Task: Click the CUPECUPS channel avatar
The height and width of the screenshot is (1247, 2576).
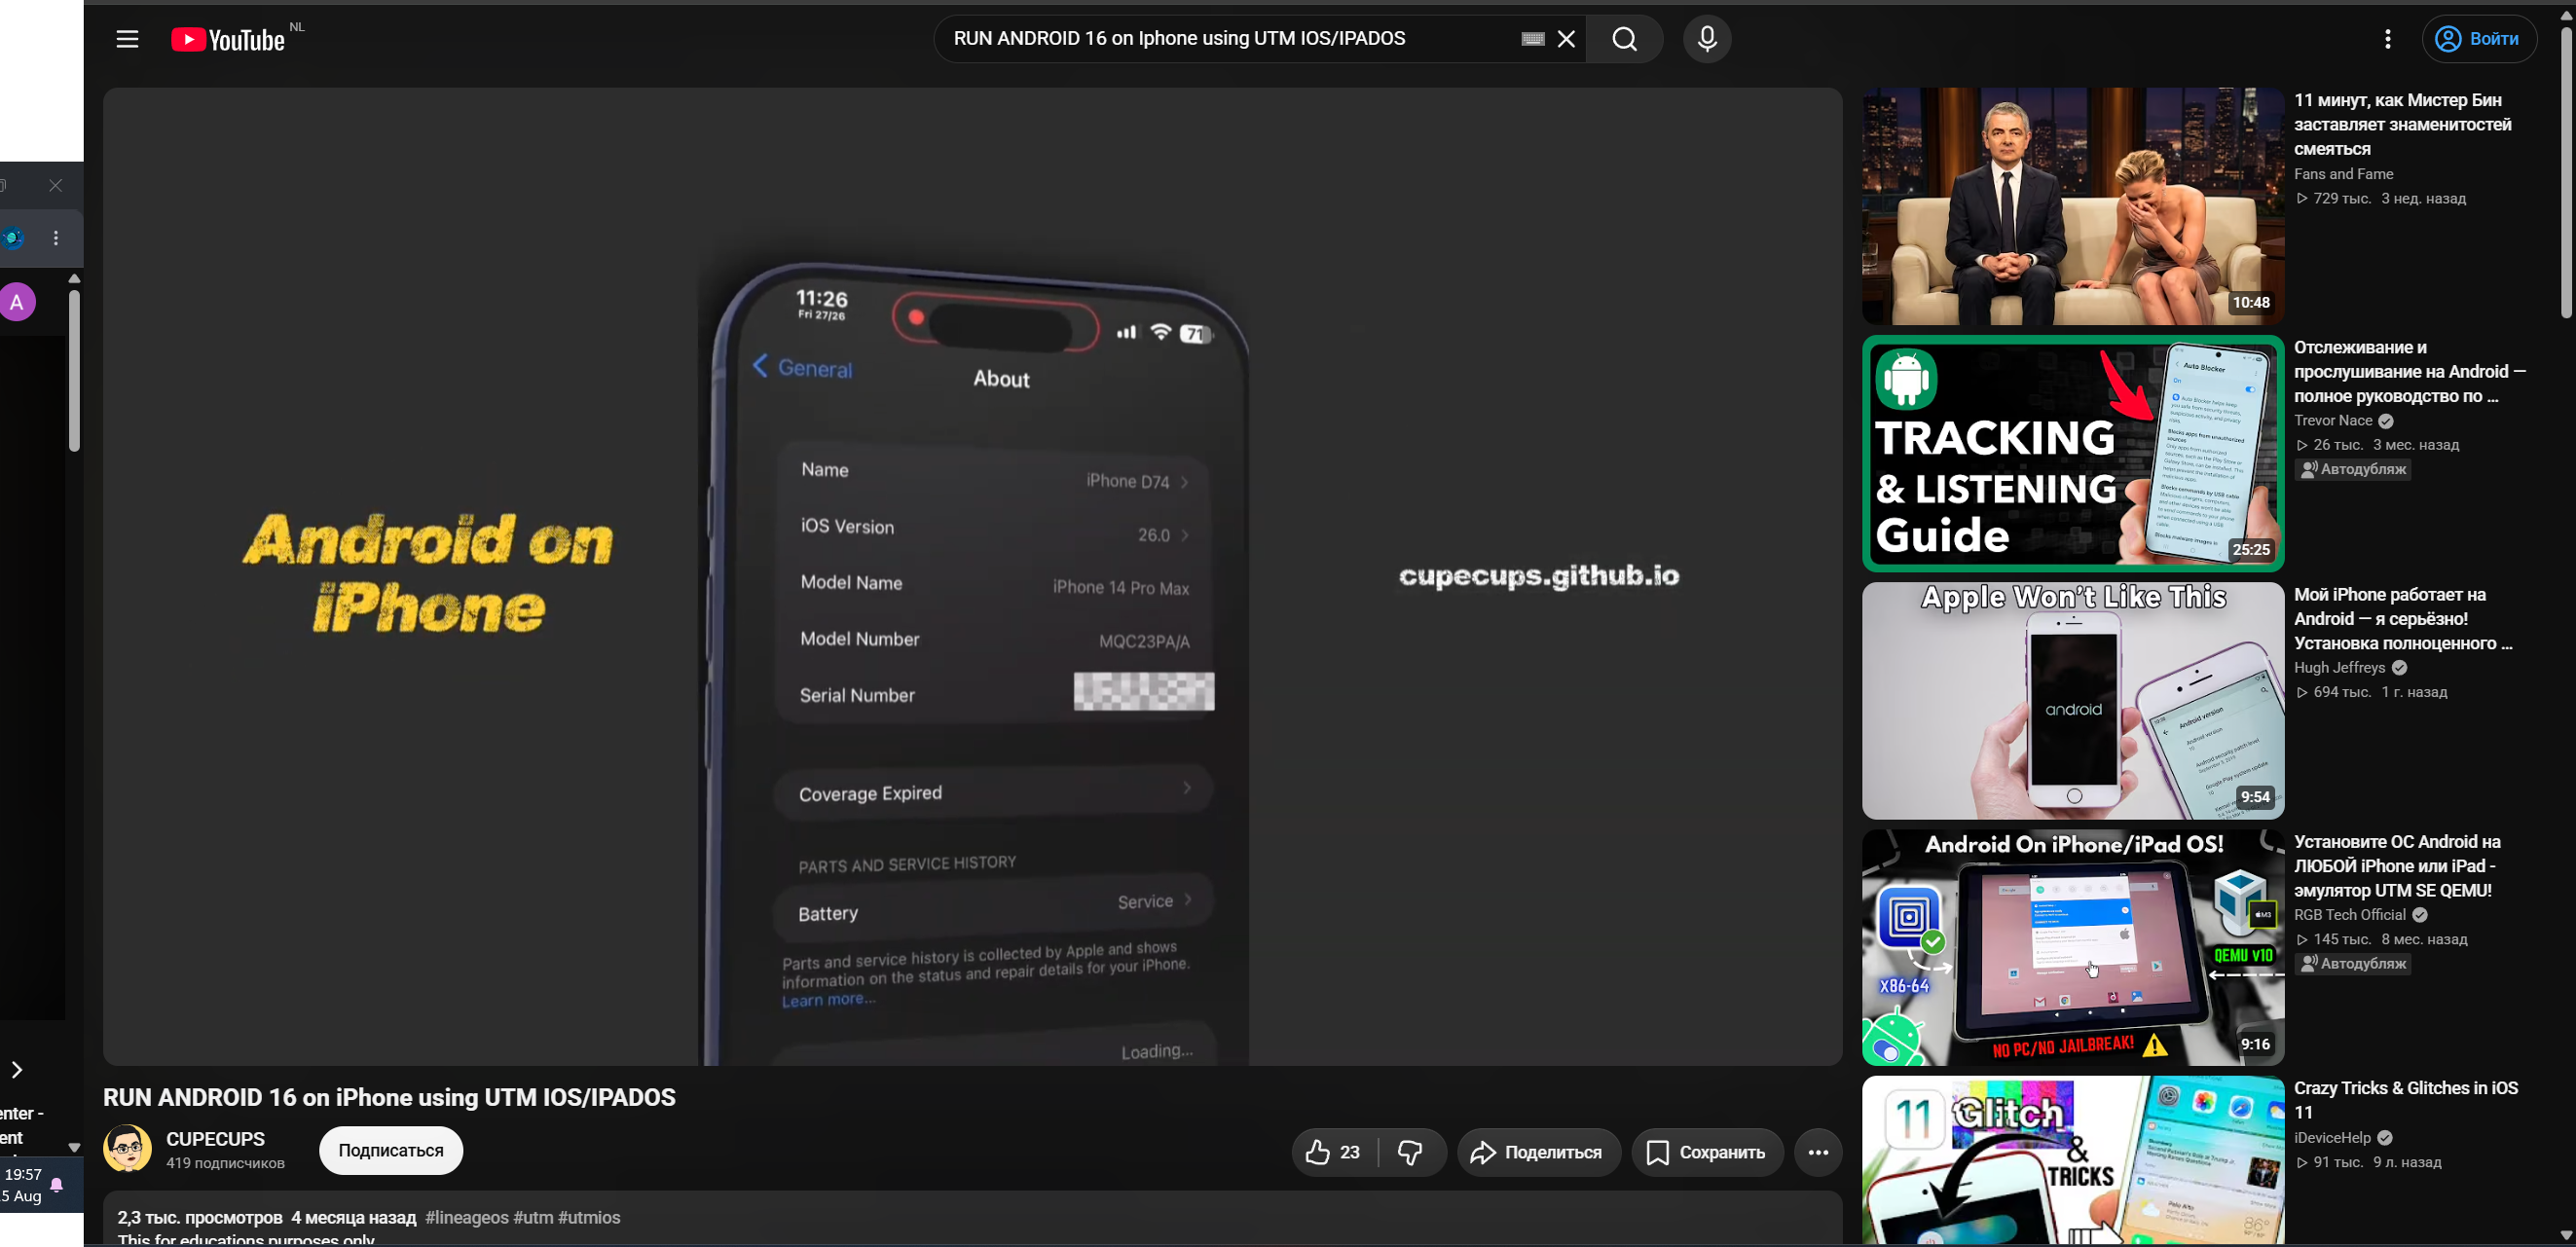Action: pos(127,1148)
